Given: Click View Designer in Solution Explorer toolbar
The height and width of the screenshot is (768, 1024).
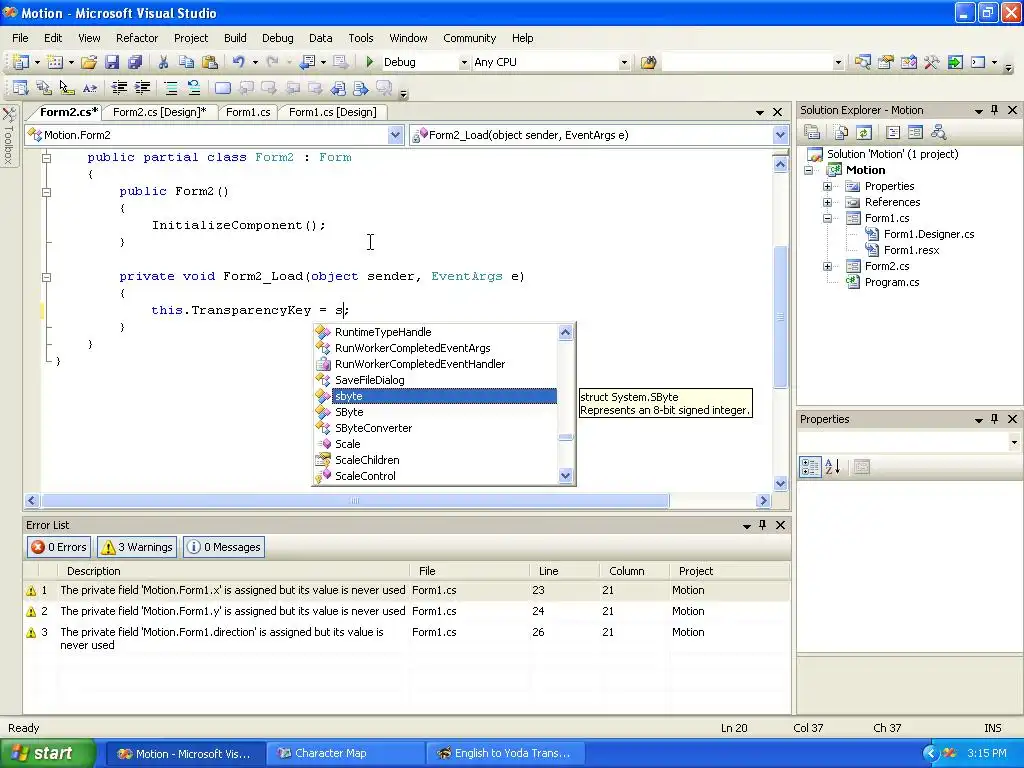Looking at the screenshot, I should (916, 133).
